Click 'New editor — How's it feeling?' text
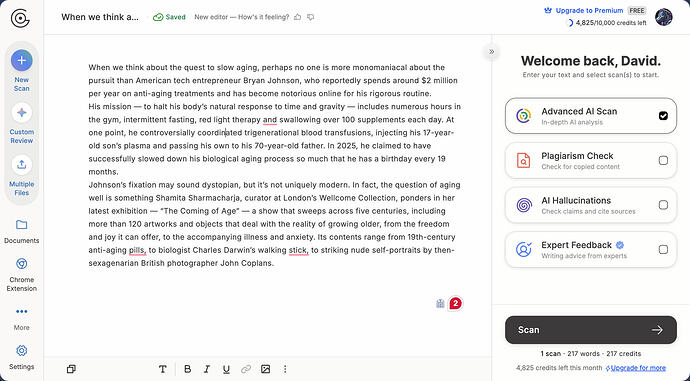Screen dimensions: 690x381 pyautogui.click(x=242, y=17)
